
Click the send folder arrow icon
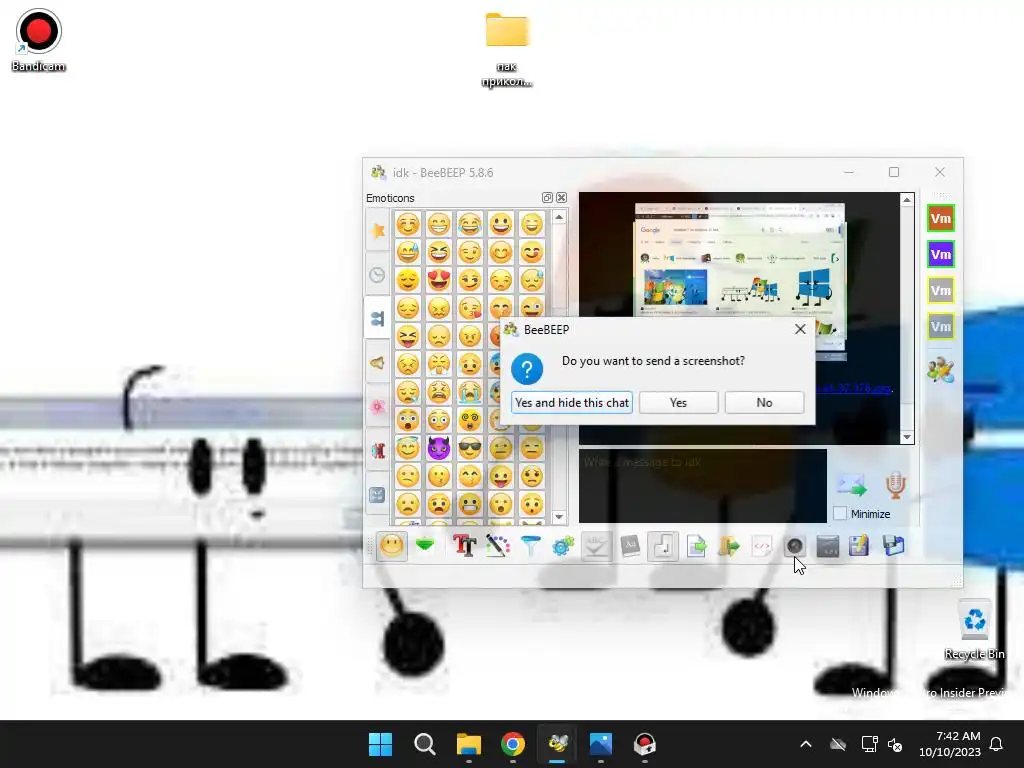729,545
